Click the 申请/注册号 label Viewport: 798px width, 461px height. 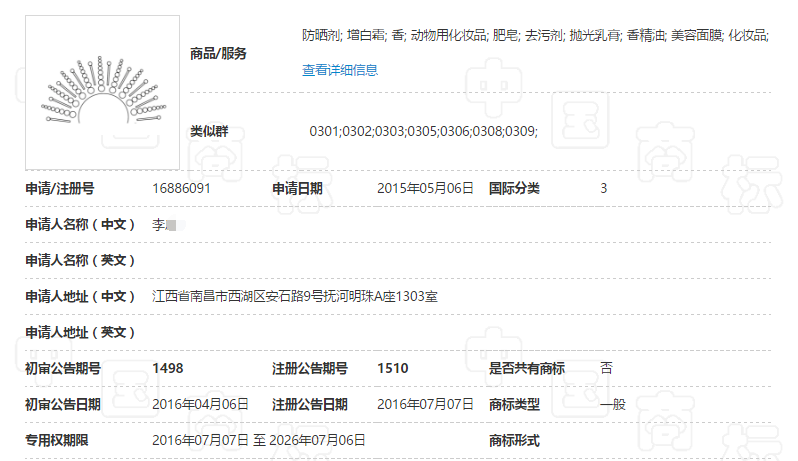pos(60,188)
